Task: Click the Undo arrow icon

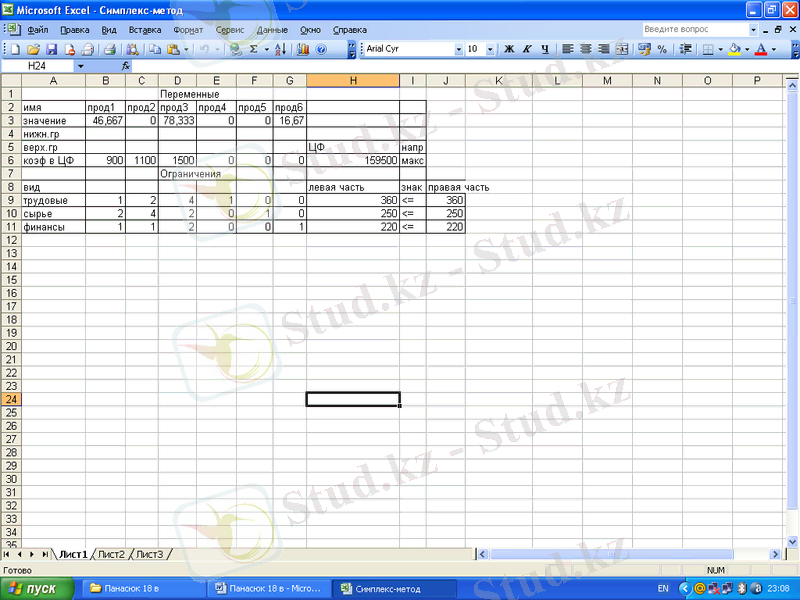Action: pos(204,49)
